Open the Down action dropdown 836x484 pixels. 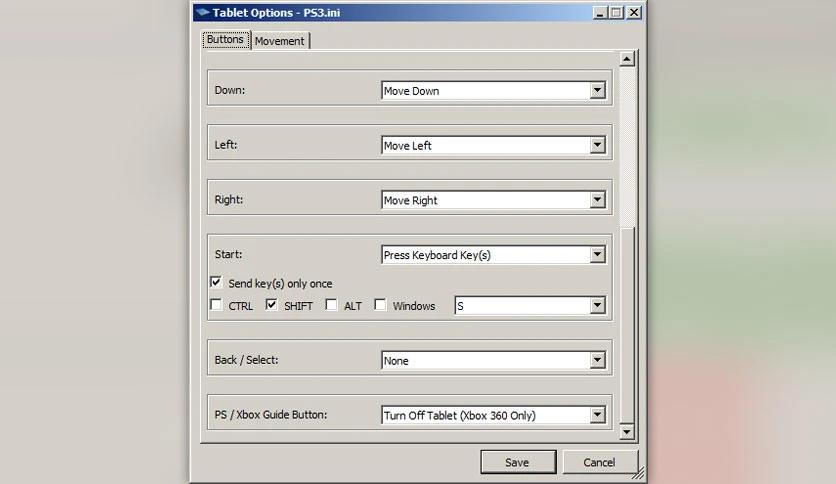(494, 91)
